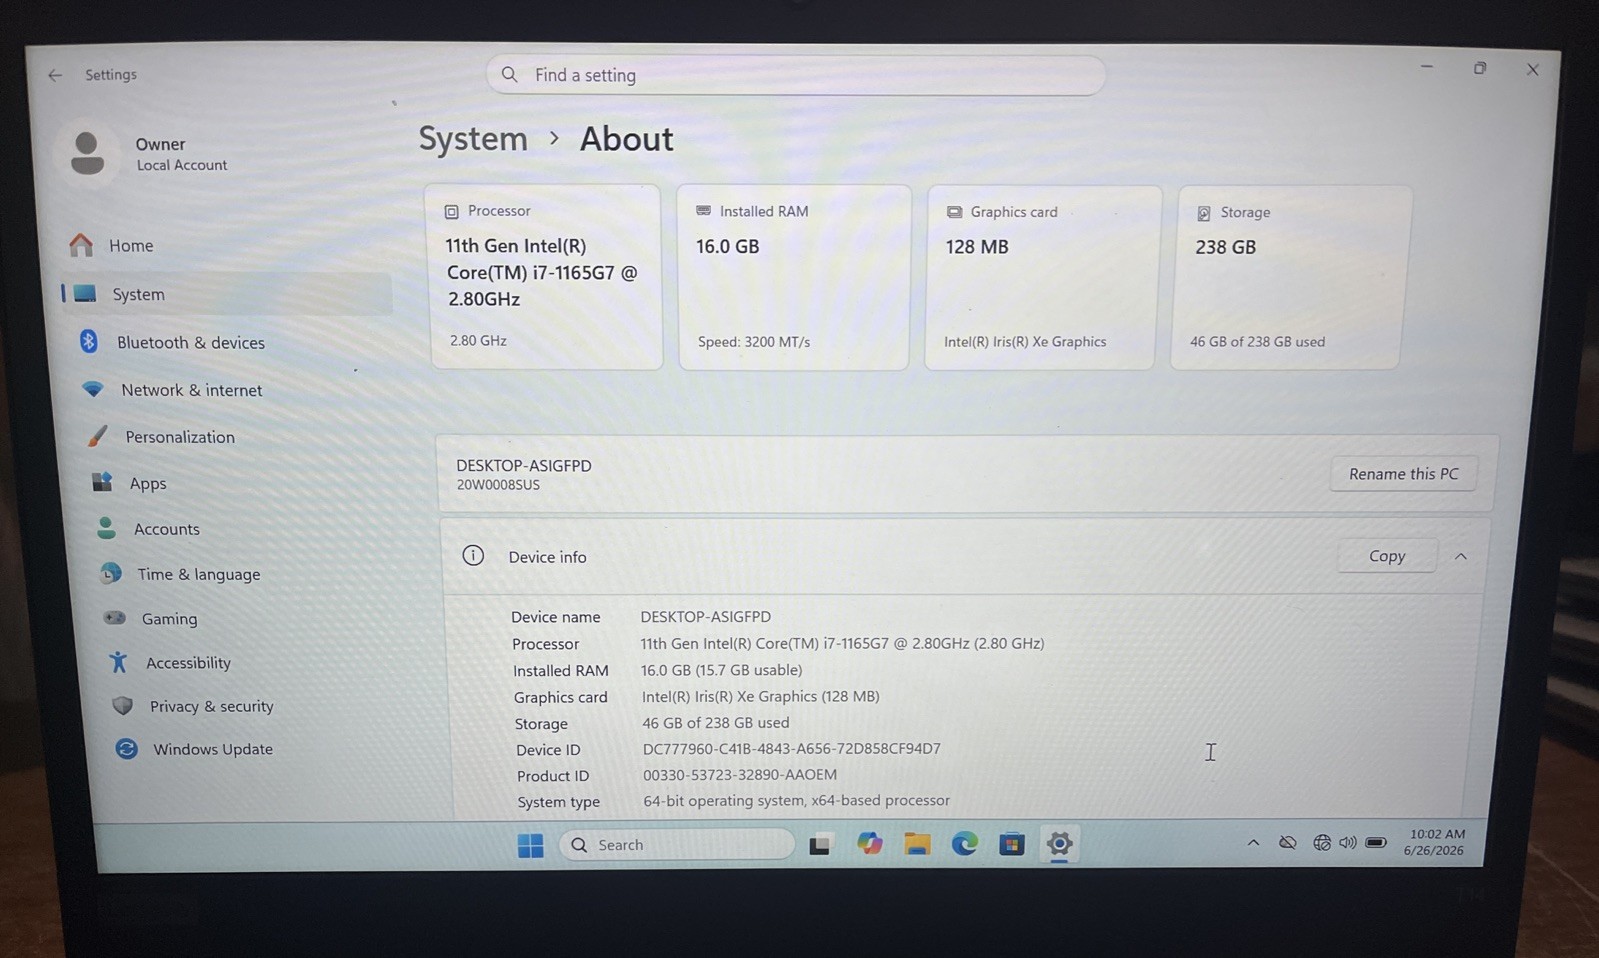
Task: Copy the device info
Action: [x=1387, y=556]
